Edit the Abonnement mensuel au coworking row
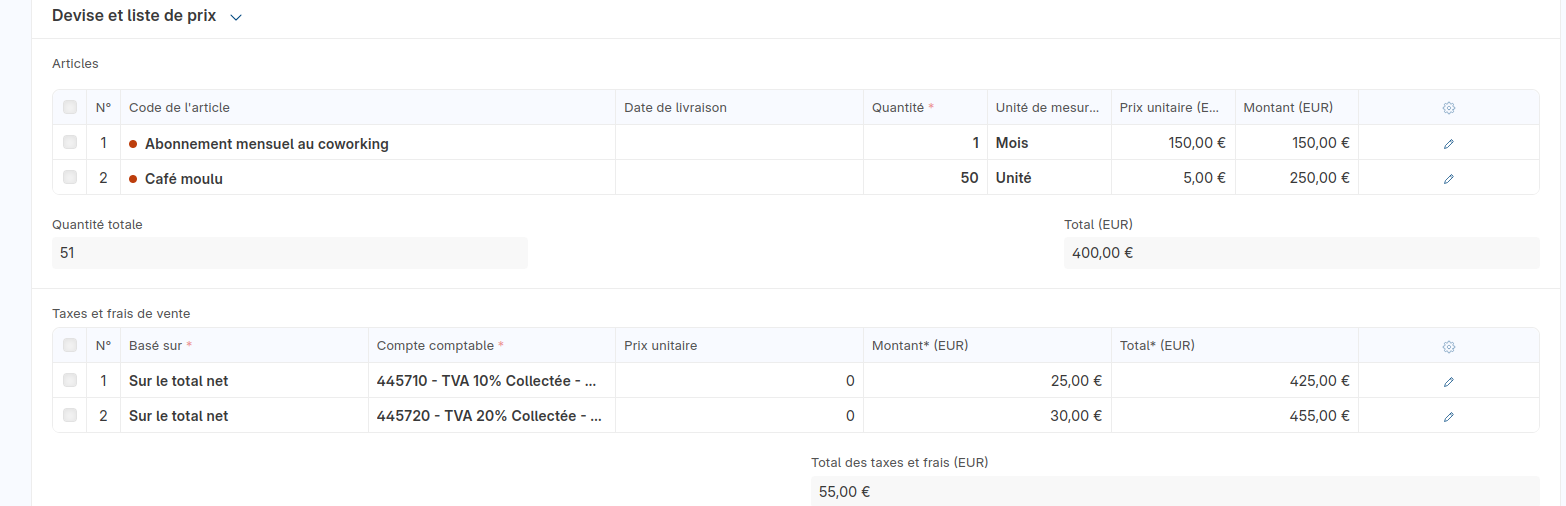1566x506 pixels. [x=1448, y=143]
